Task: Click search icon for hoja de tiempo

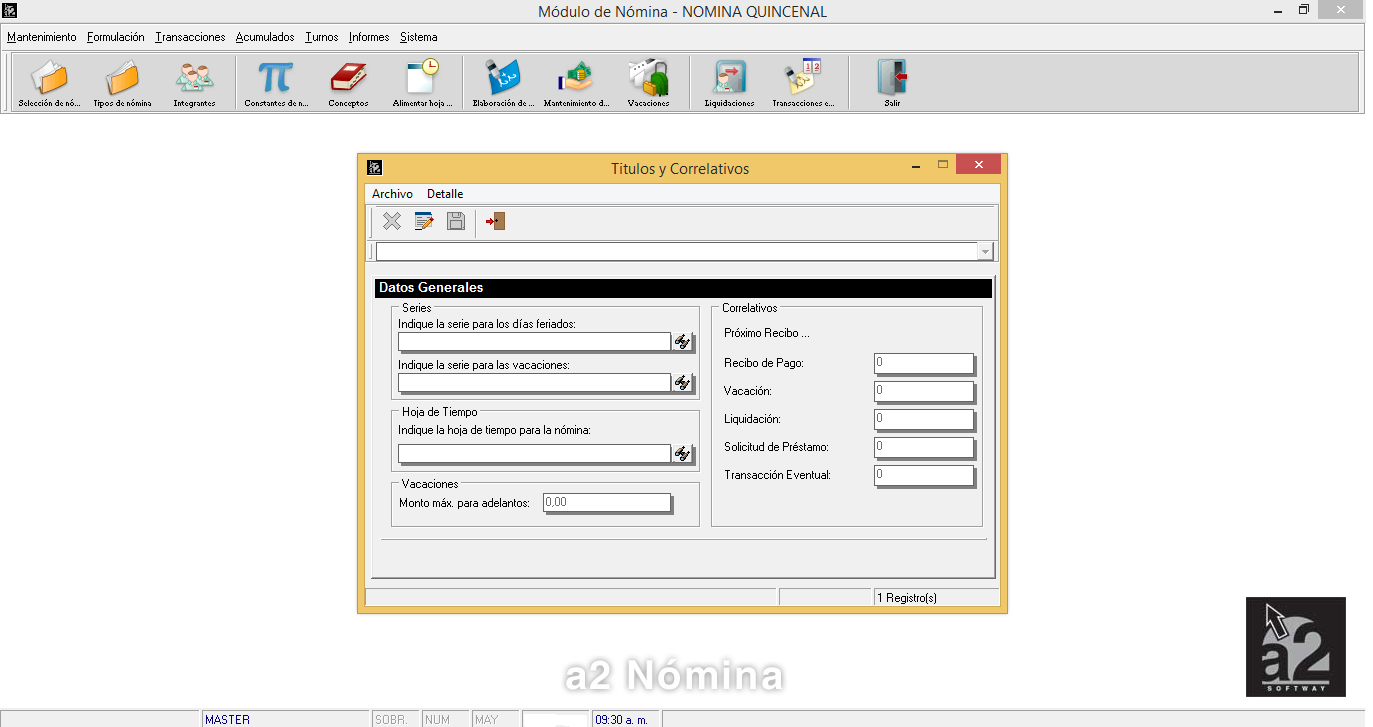Action: pyautogui.click(x=682, y=454)
